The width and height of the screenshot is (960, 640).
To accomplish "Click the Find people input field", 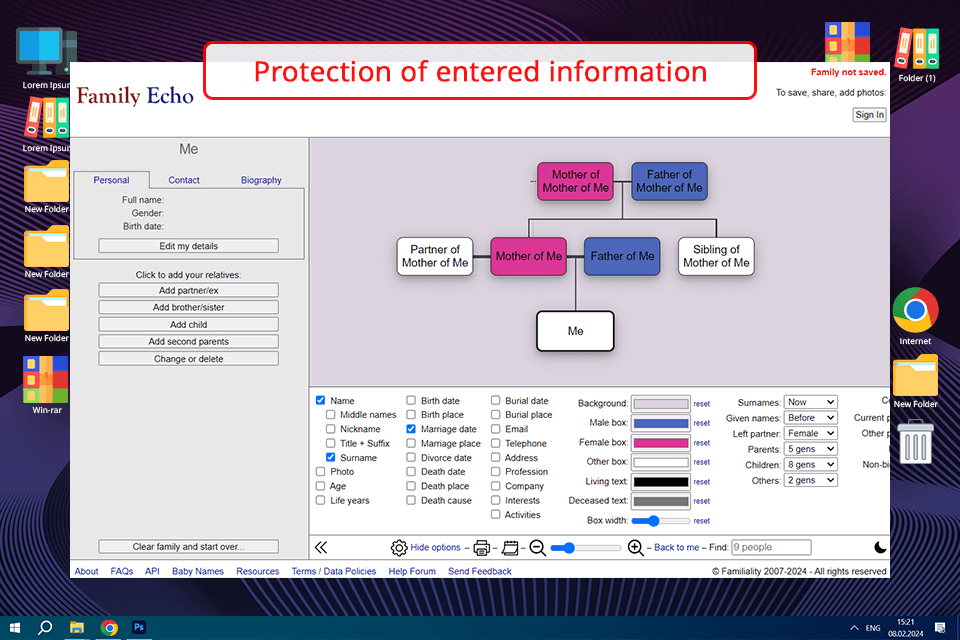I will click(771, 548).
